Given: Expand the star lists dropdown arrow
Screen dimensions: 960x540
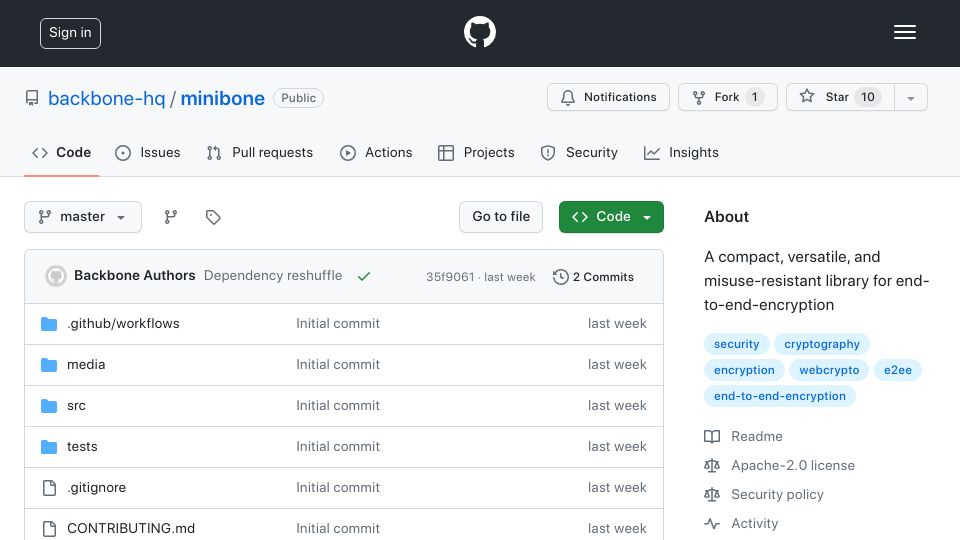Looking at the screenshot, I should pyautogui.click(x=910, y=98).
